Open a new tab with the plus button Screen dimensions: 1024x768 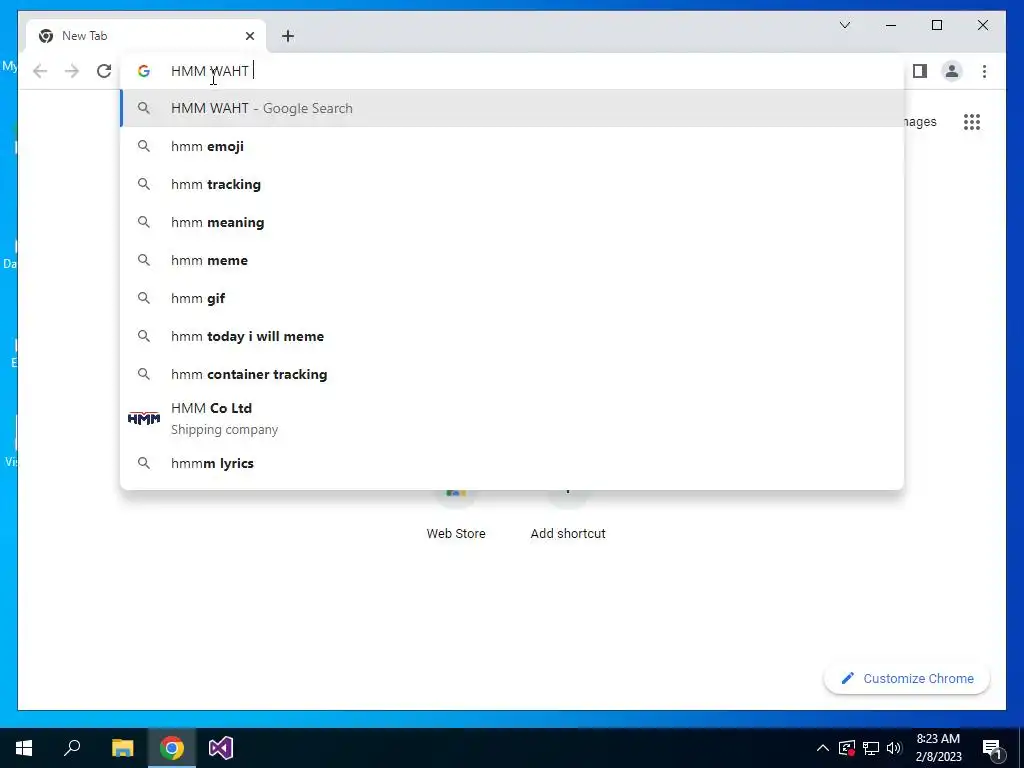288,36
